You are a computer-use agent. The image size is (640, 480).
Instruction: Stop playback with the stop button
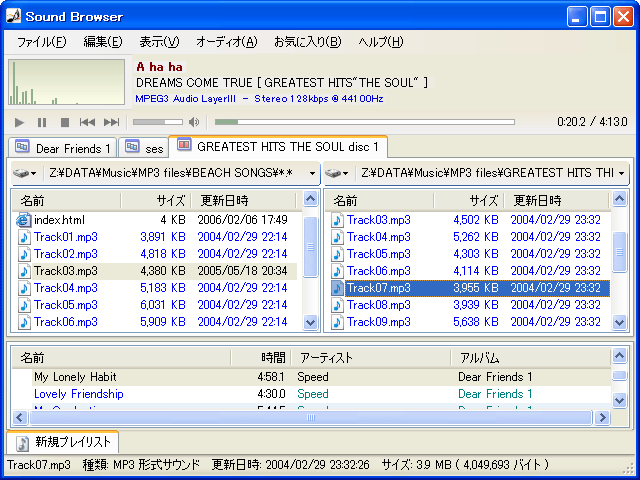click(x=65, y=122)
